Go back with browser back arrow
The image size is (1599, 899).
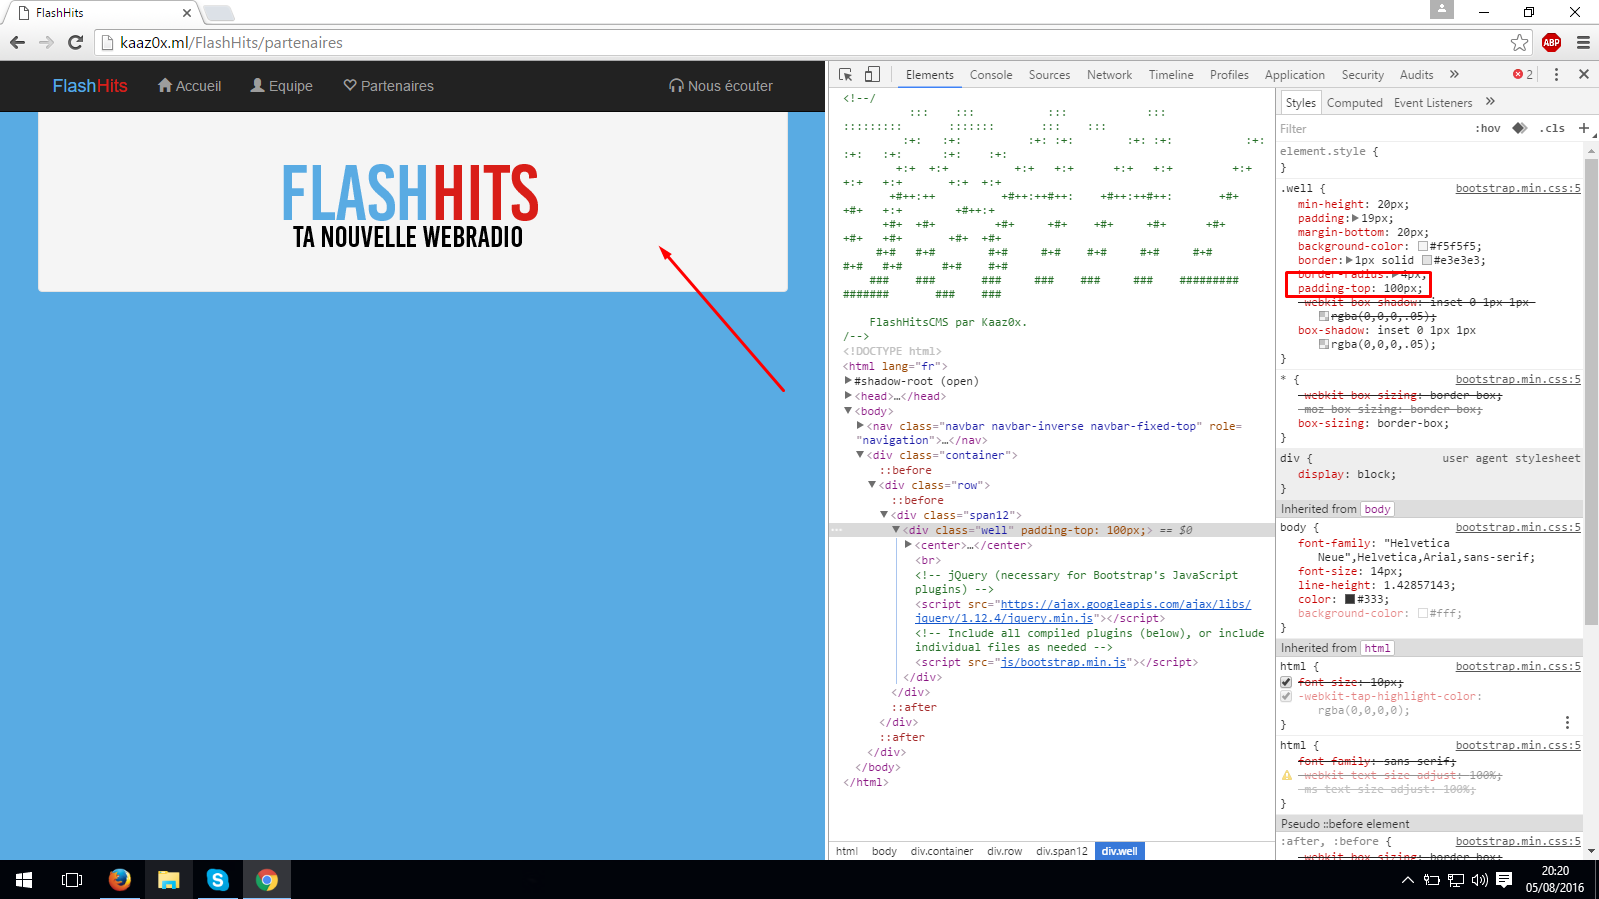point(17,42)
